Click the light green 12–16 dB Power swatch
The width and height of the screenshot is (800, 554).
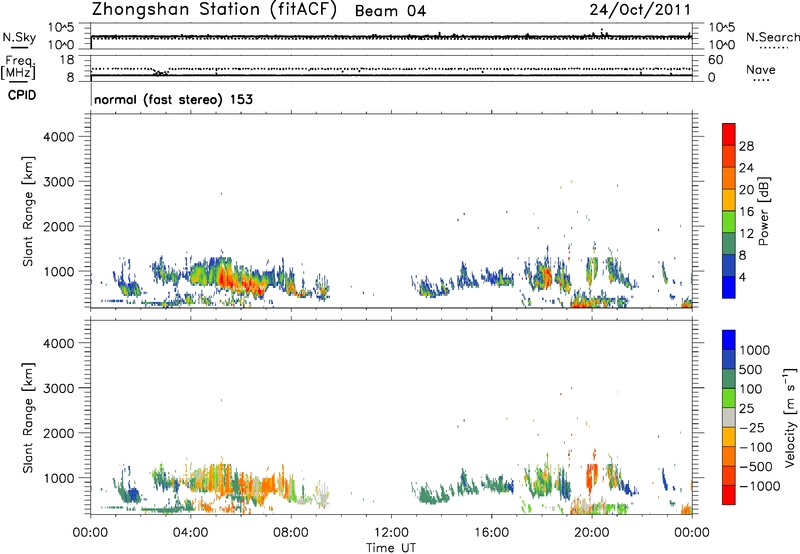(x=729, y=222)
